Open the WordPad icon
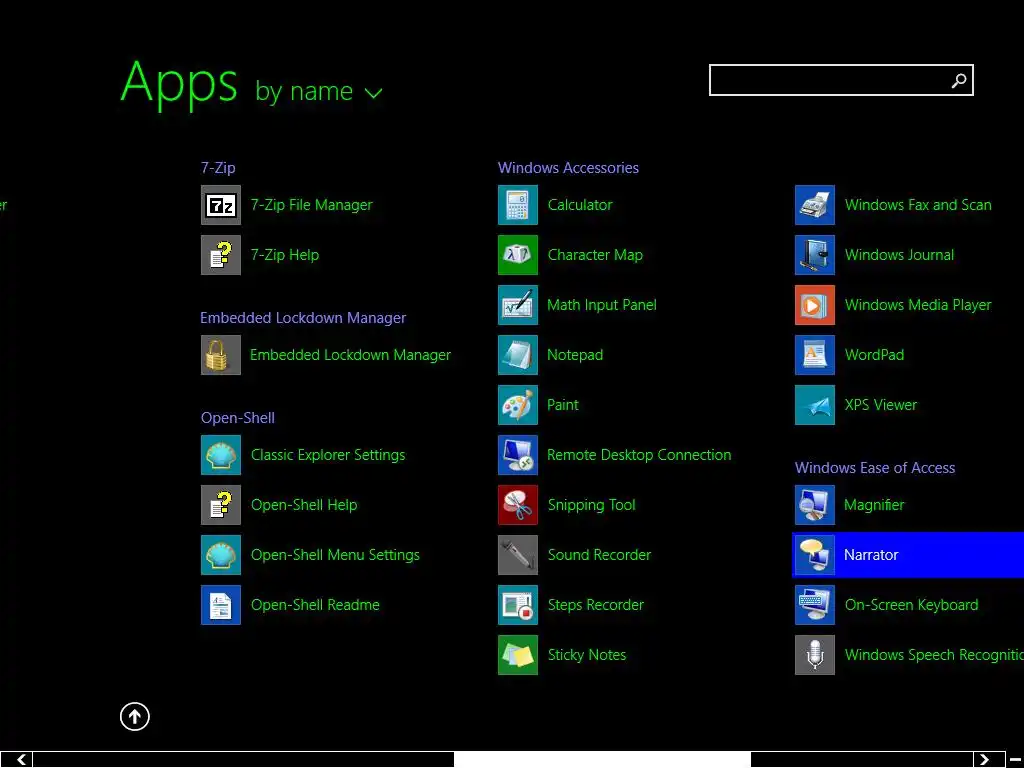This screenshot has width=1024, height=768. pos(815,355)
